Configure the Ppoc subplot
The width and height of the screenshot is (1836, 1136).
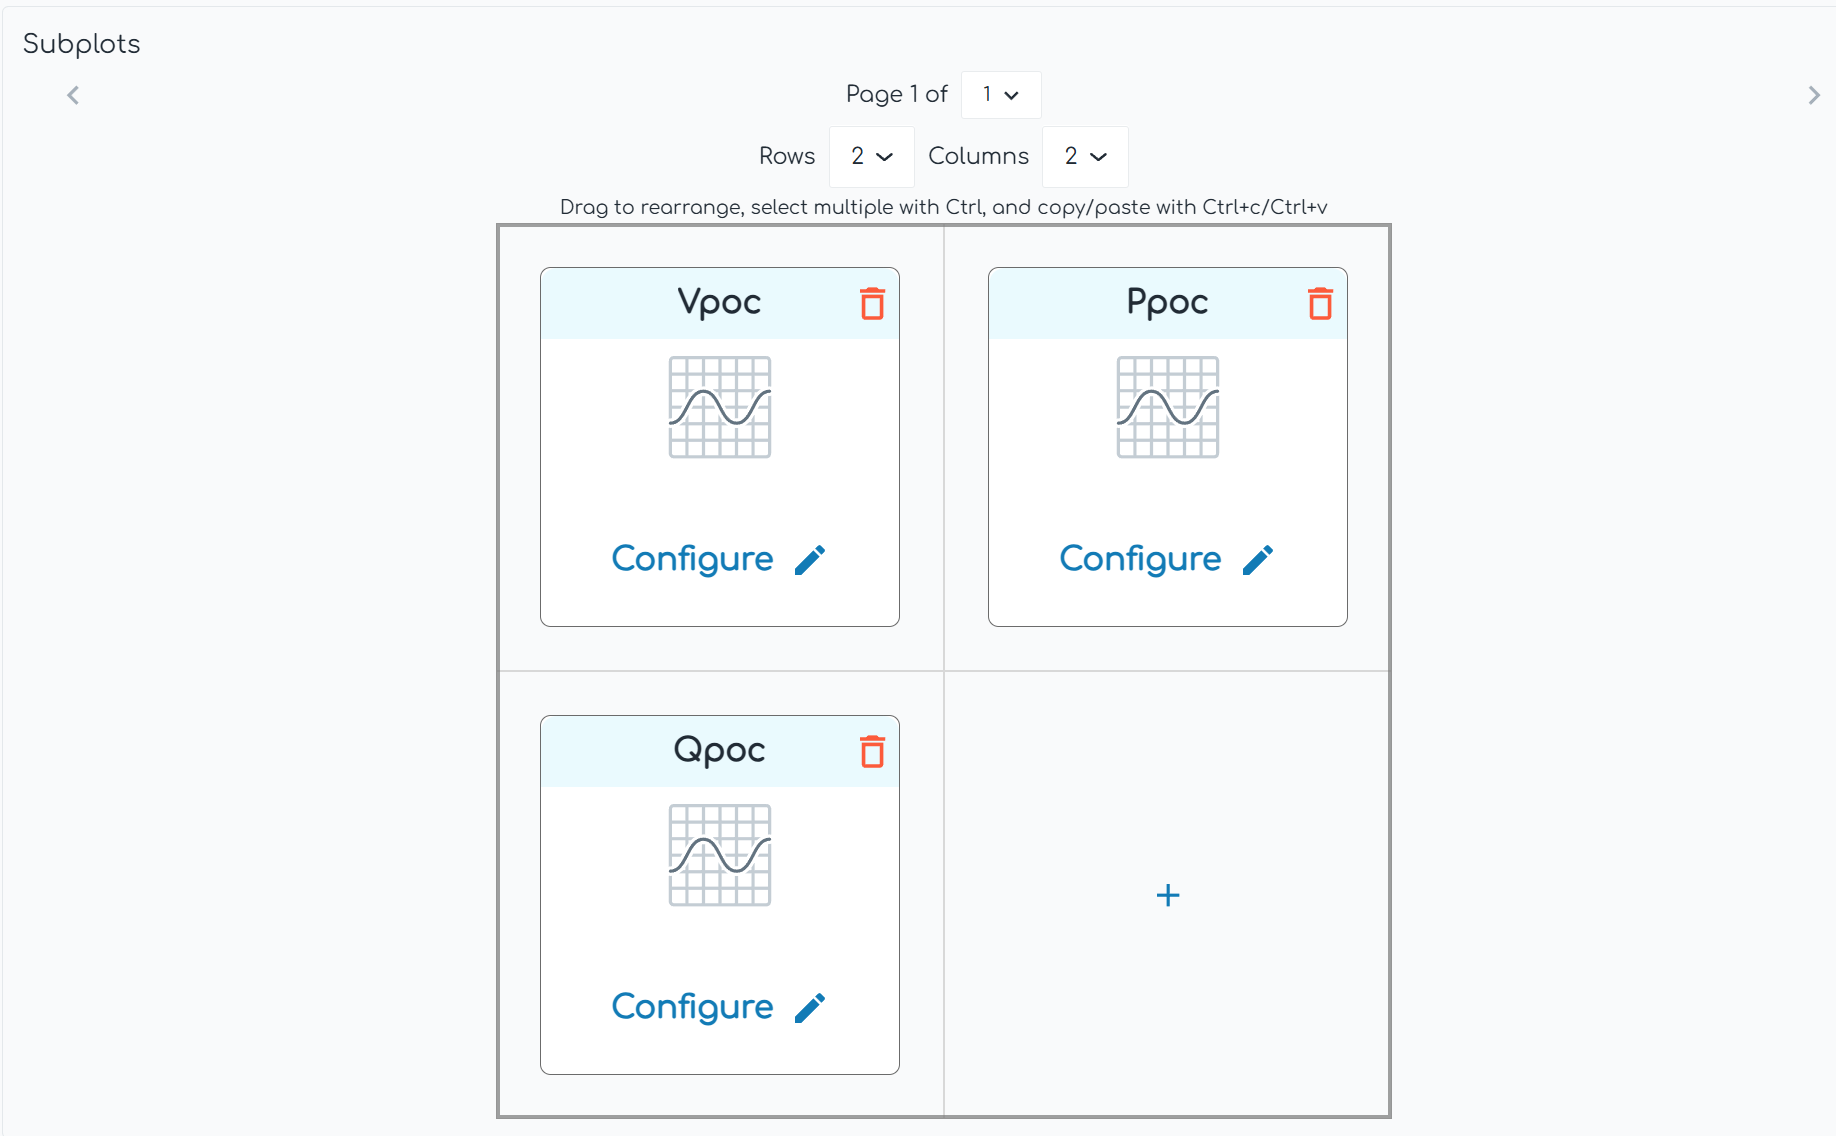click(x=1140, y=559)
